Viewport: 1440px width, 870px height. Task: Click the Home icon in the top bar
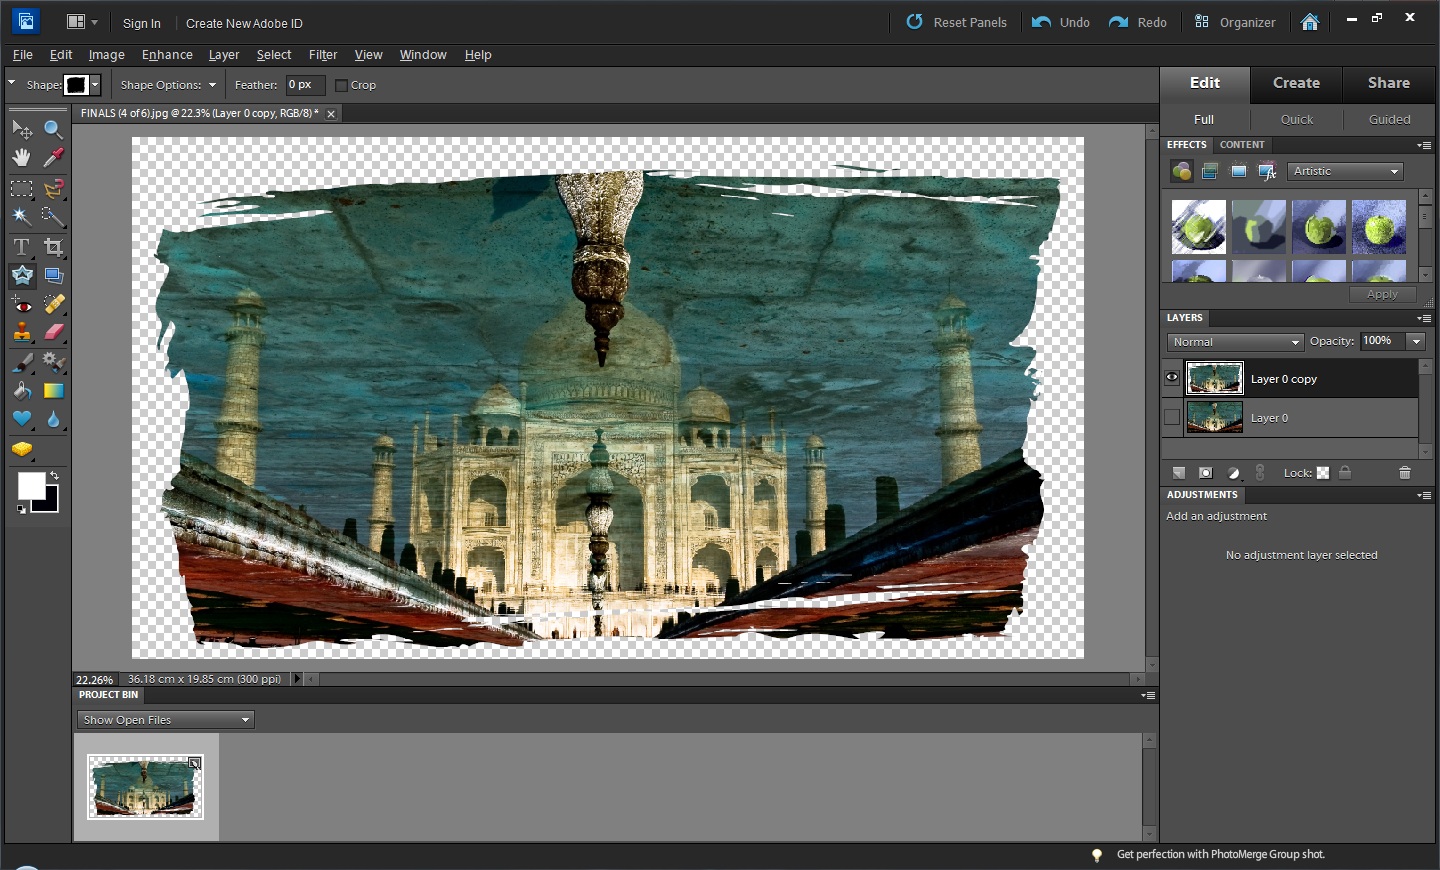(1310, 22)
